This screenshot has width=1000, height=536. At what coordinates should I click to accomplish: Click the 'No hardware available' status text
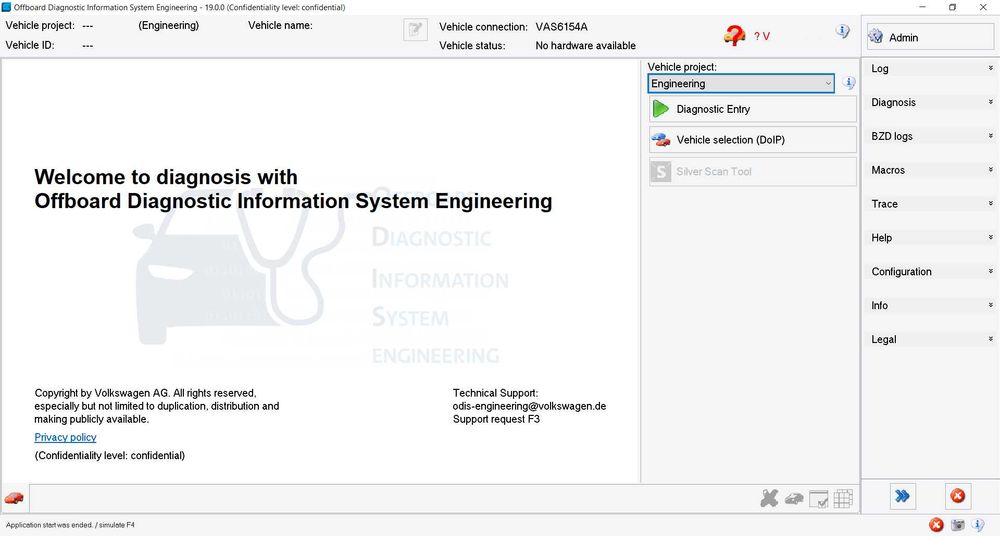coord(585,45)
